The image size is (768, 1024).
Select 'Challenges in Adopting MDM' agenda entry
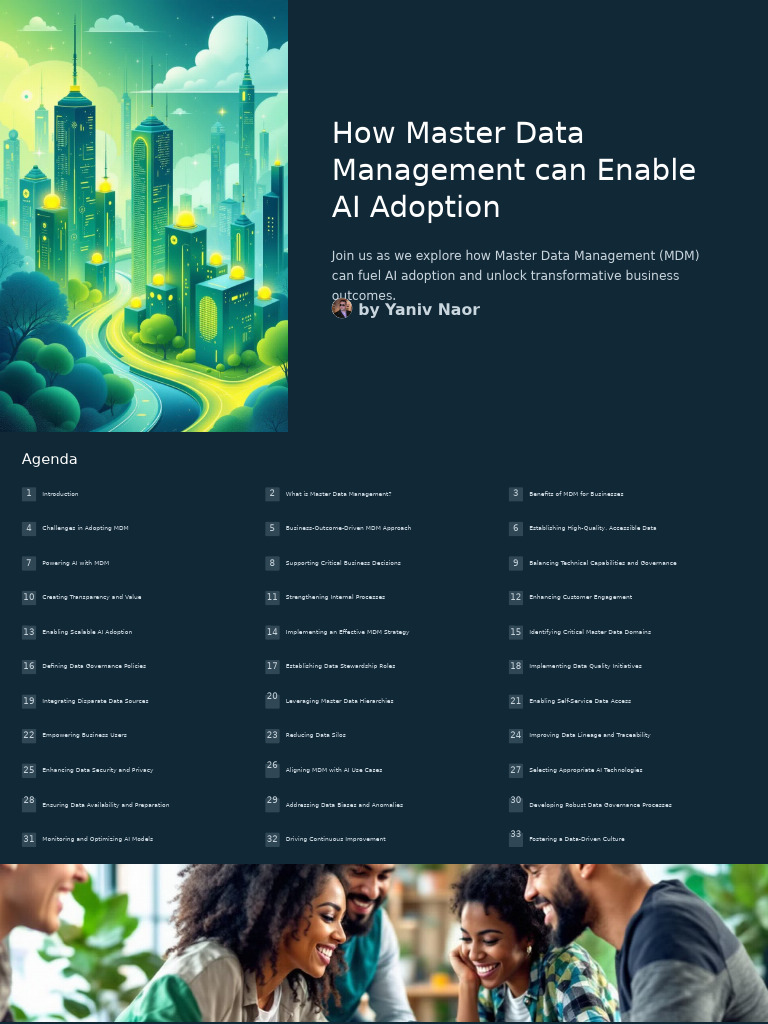pyautogui.click(x=86, y=528)
